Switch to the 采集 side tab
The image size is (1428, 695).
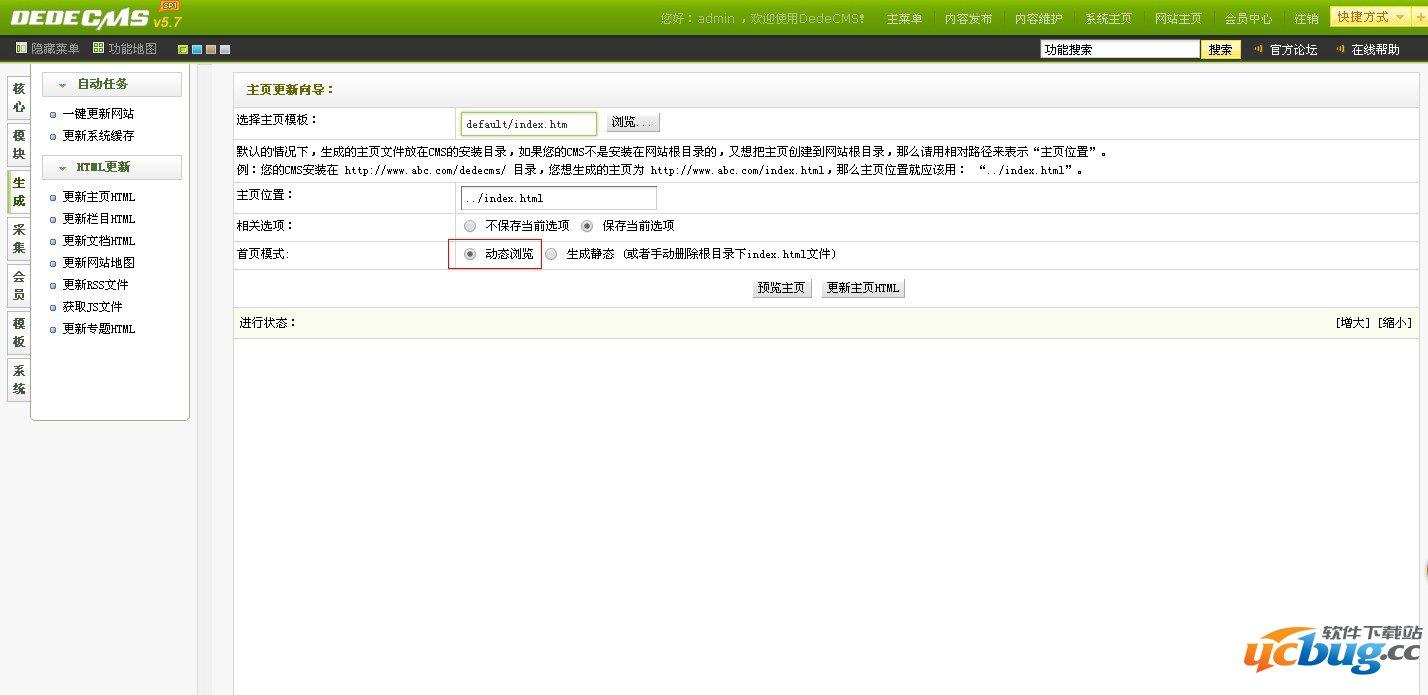pos(19,239)
